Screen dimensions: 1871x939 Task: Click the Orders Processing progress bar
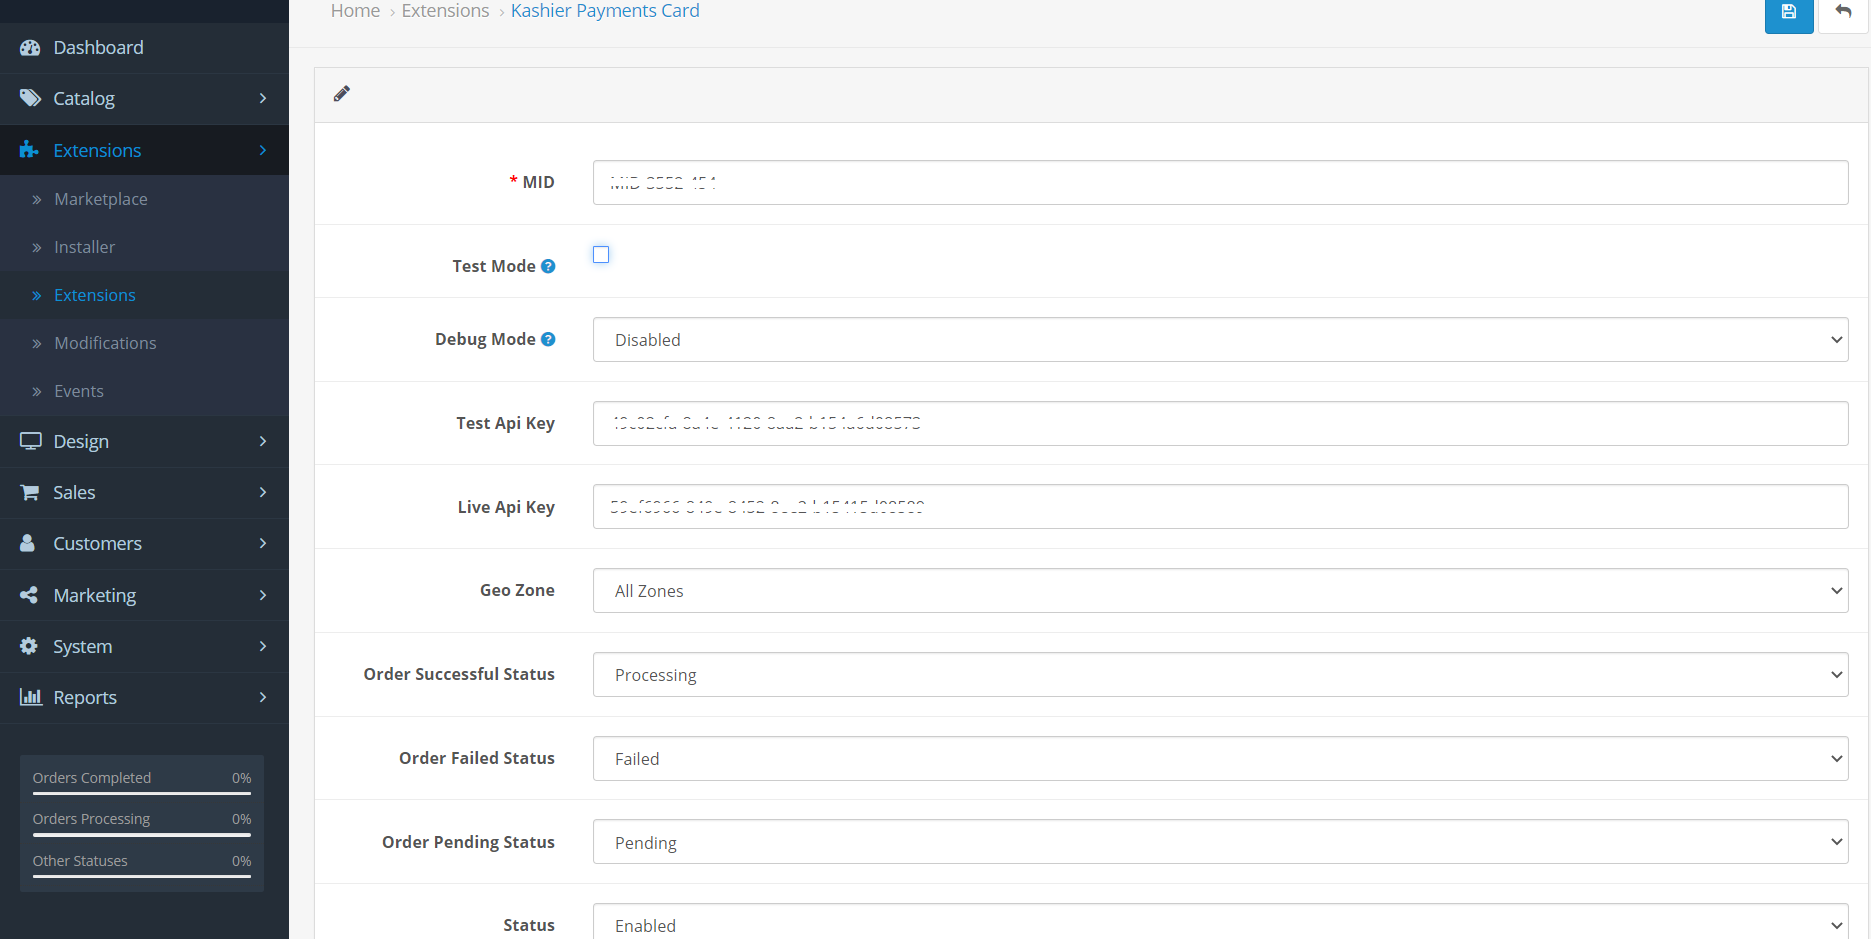point(142,835)
